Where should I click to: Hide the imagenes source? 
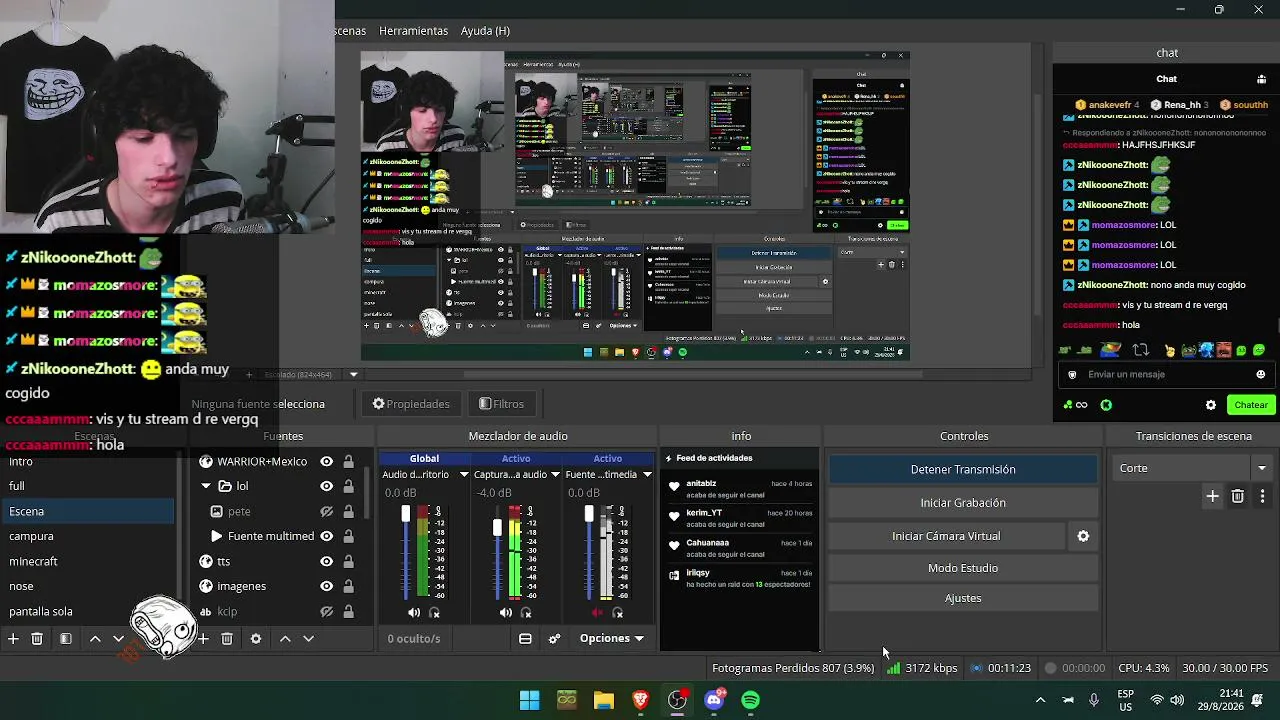point(326,586)
